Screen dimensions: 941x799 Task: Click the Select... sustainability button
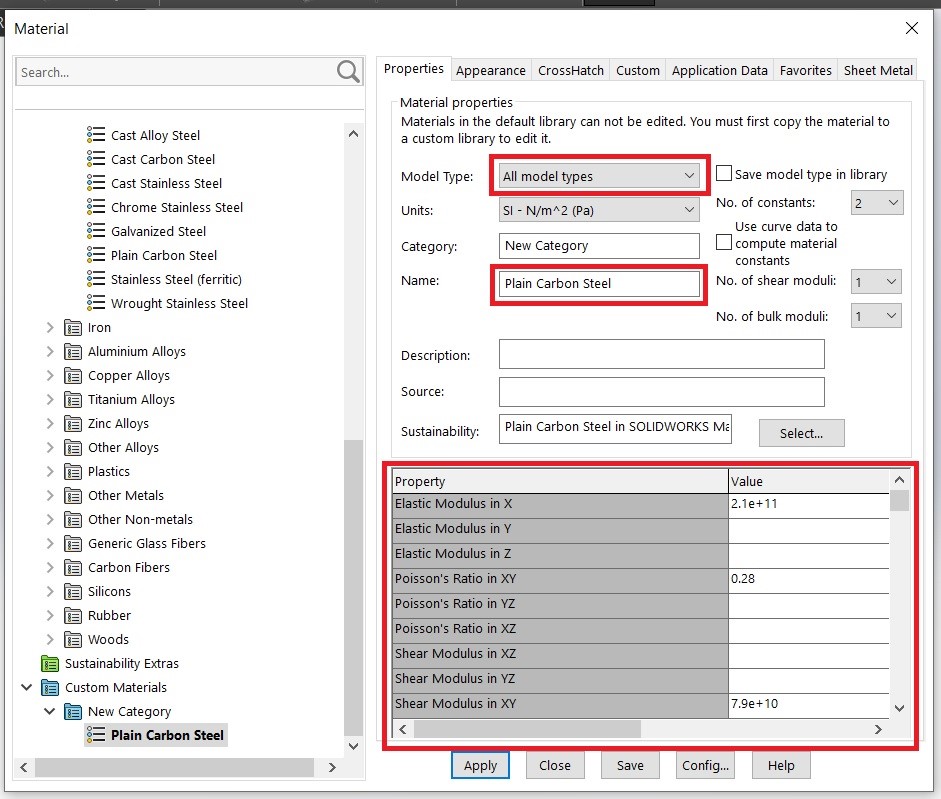pyautogui.click(x=801, y=433)
